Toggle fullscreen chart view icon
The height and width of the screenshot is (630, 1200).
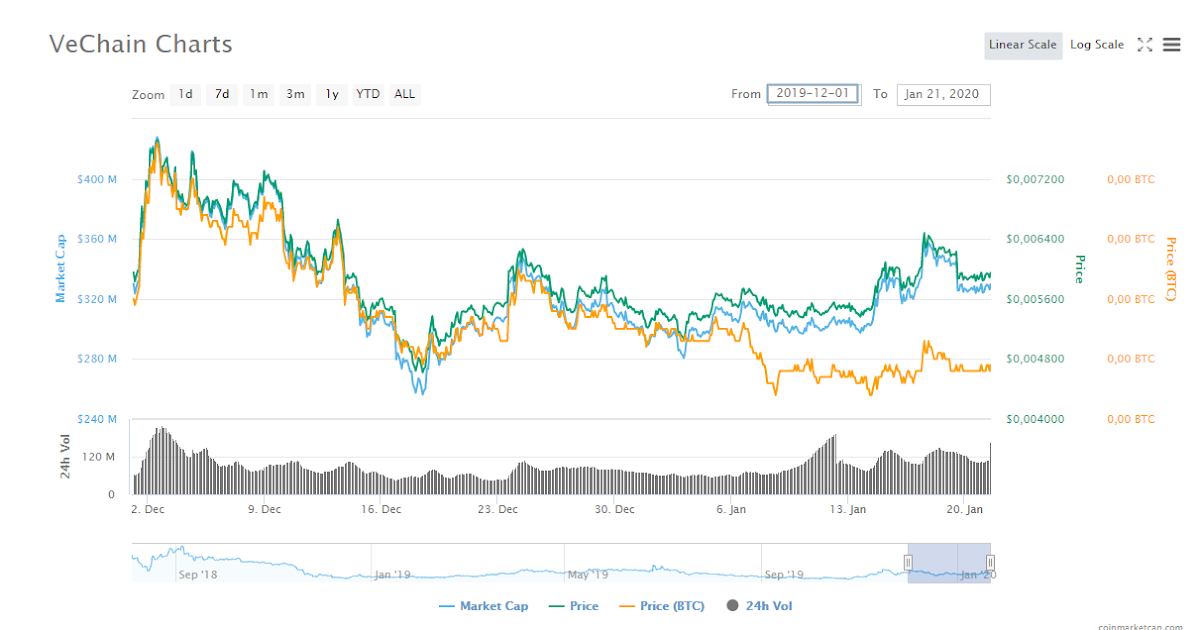point(1145,45)
